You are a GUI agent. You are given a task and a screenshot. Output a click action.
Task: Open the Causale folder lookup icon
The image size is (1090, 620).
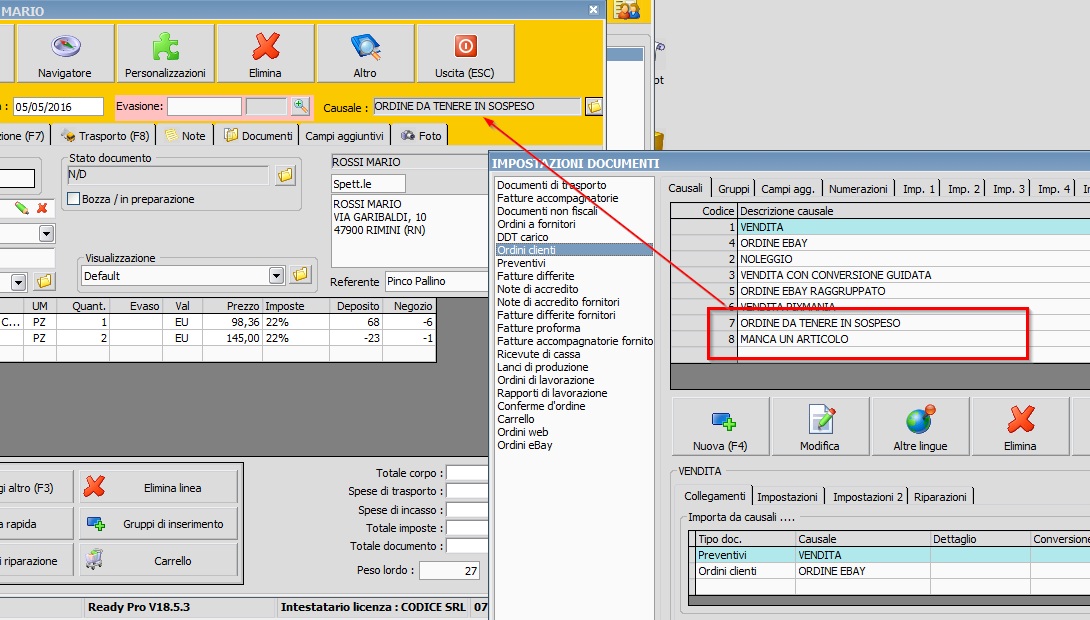click(x=594, y=106)
